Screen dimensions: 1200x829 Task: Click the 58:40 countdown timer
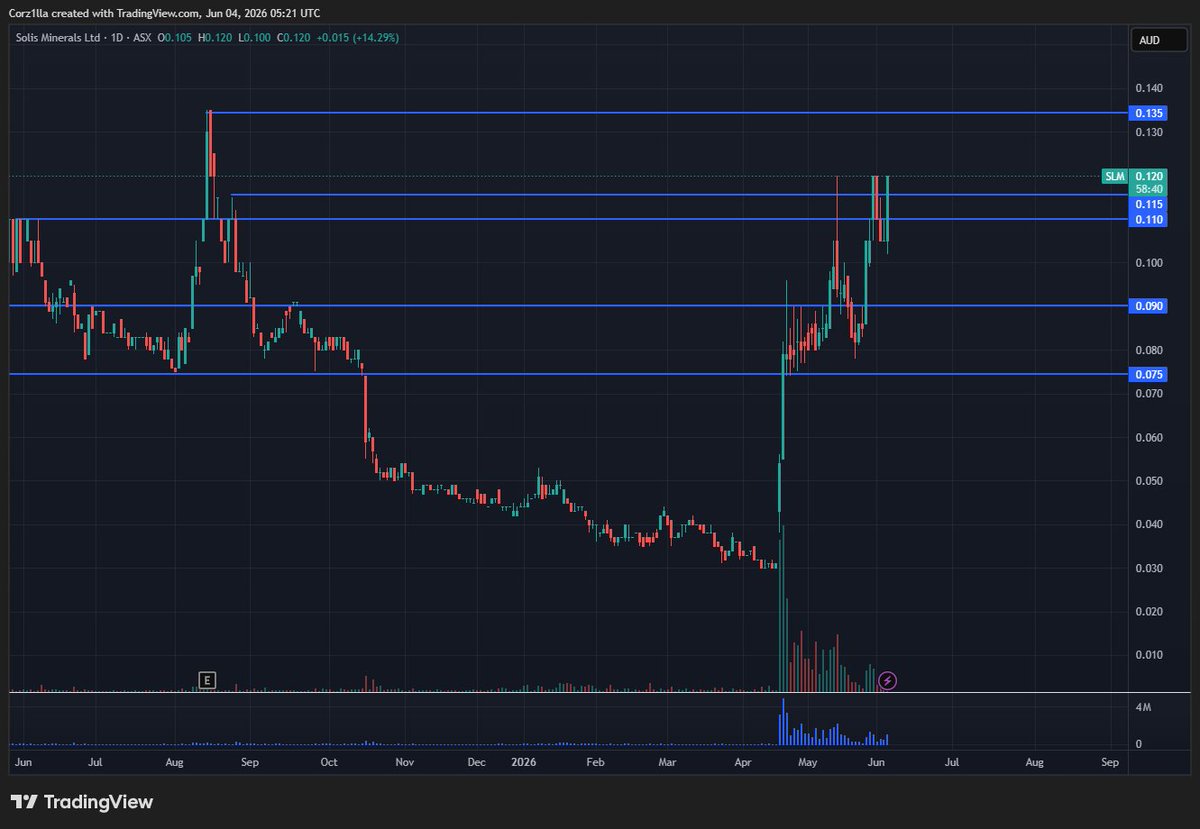1149,189
